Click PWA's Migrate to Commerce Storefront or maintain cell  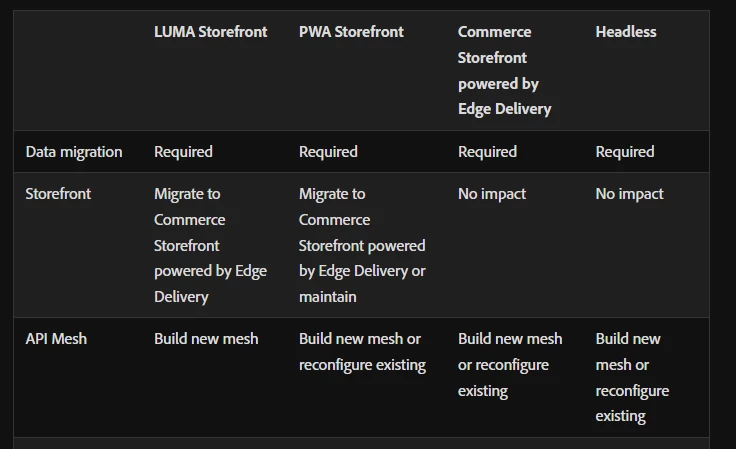(362, 245)
